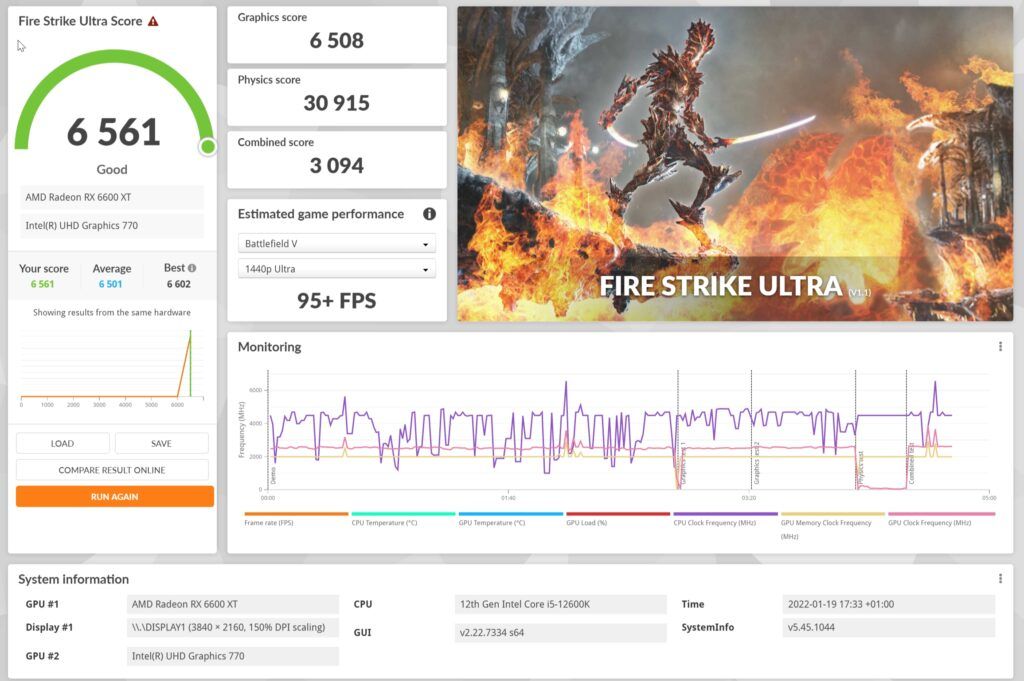Image resolution: width=1024 pixels, height=681 pixels.
Task: Click Your score value 6 561
Action: tap(42, 284)
